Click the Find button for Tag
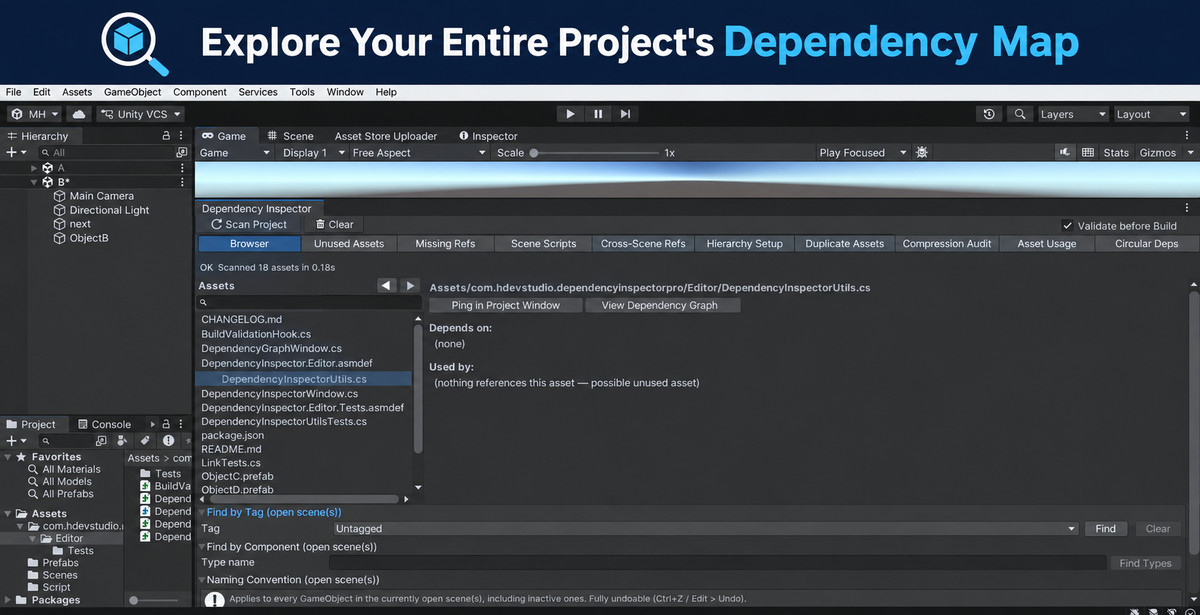Viewport: 1200px width, 615px height. coord(1106,528)
